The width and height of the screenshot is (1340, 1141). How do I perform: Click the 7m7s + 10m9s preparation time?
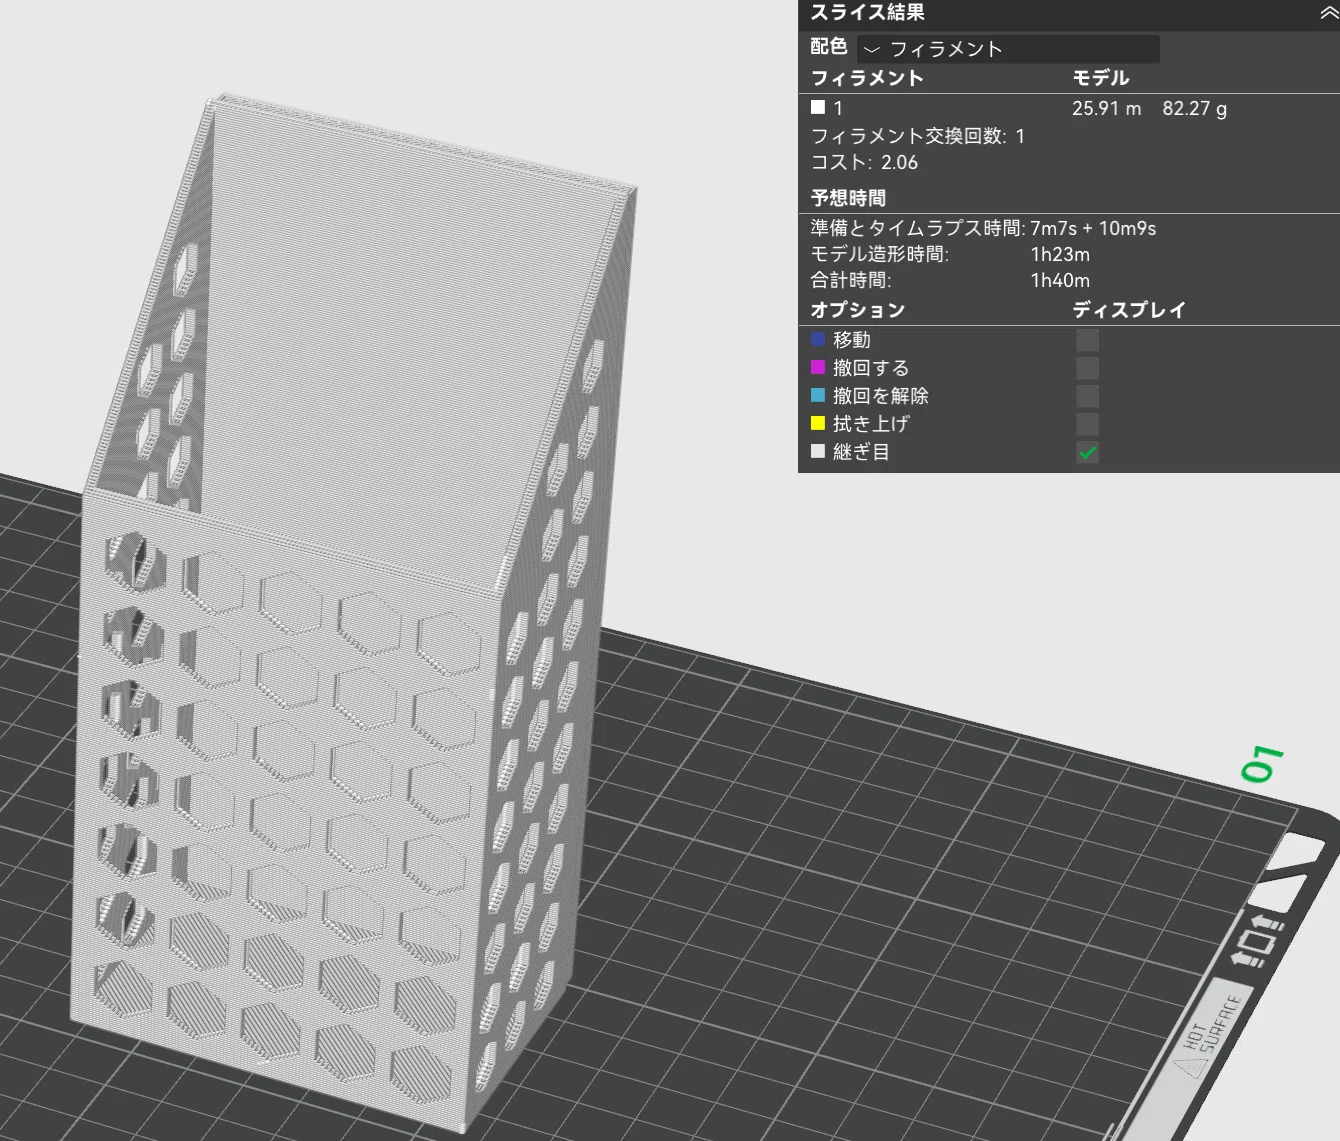(x=1093, y=228)
